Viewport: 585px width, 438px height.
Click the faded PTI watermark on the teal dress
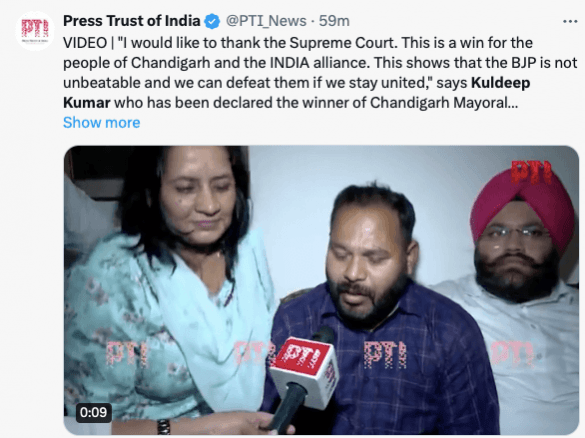pos(127,354)
